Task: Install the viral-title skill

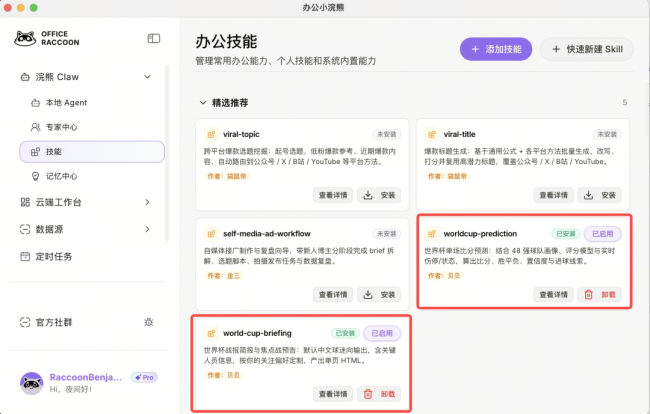Action: [600, 195]
